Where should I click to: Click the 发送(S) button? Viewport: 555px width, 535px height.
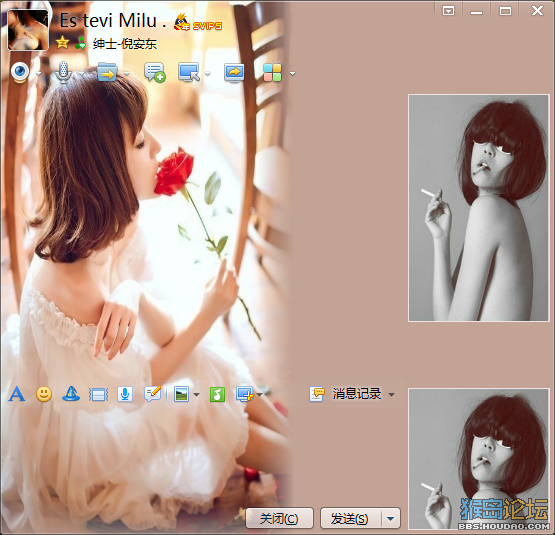pos(350,519)
